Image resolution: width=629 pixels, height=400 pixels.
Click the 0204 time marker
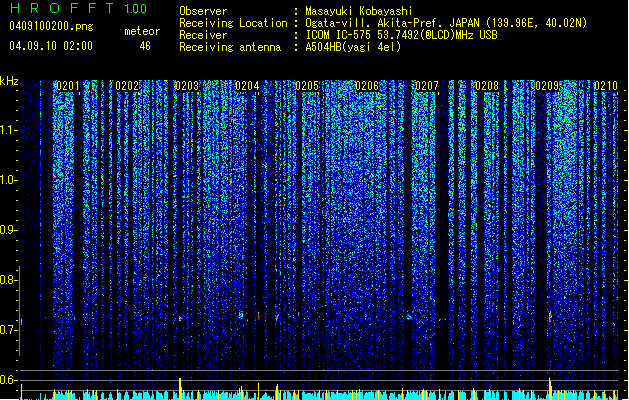click(247, 86)
